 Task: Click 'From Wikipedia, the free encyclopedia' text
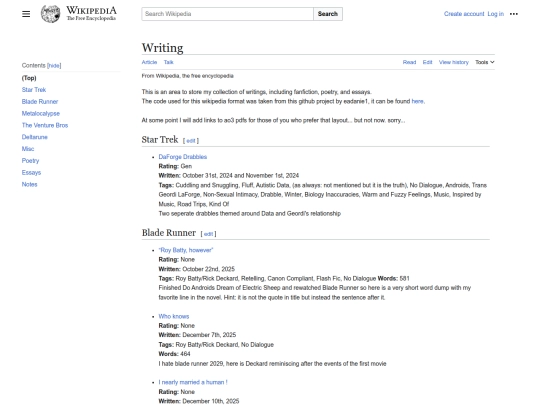[188, 76]
